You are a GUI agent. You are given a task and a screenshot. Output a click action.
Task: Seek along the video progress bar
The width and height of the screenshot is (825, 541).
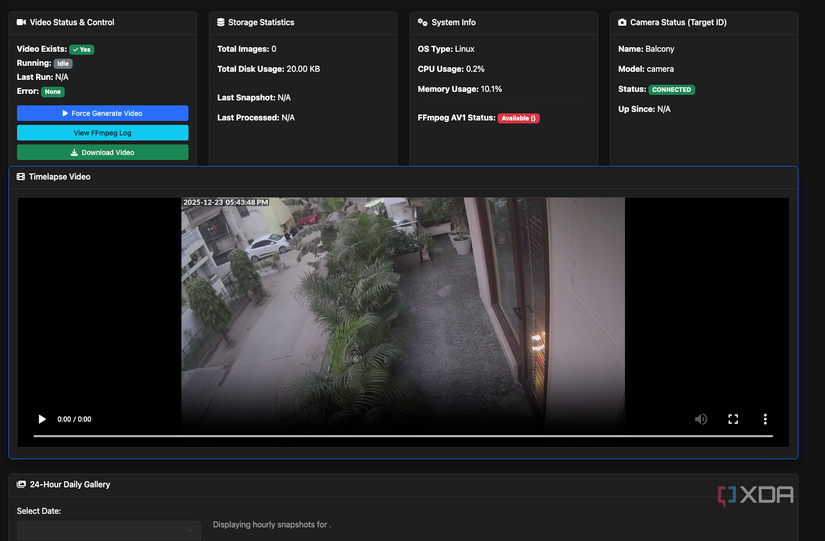tap(403, 436)
